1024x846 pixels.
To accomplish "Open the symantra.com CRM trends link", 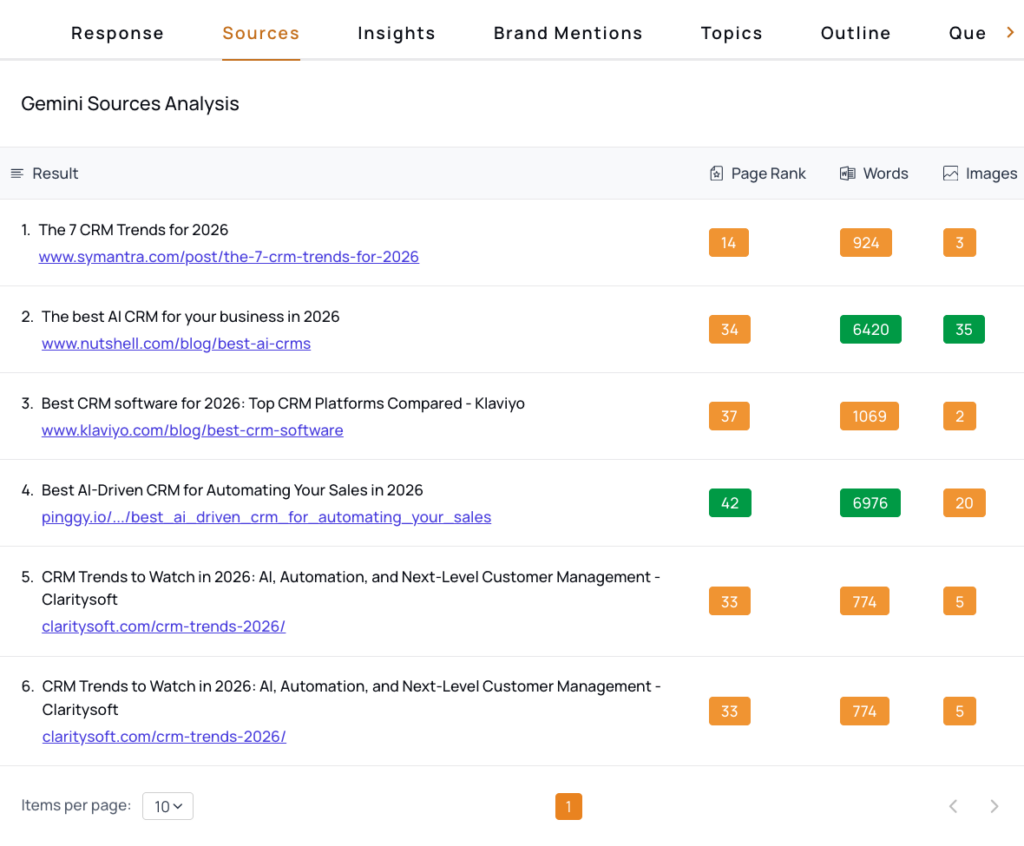I will [x=228, y=257].
